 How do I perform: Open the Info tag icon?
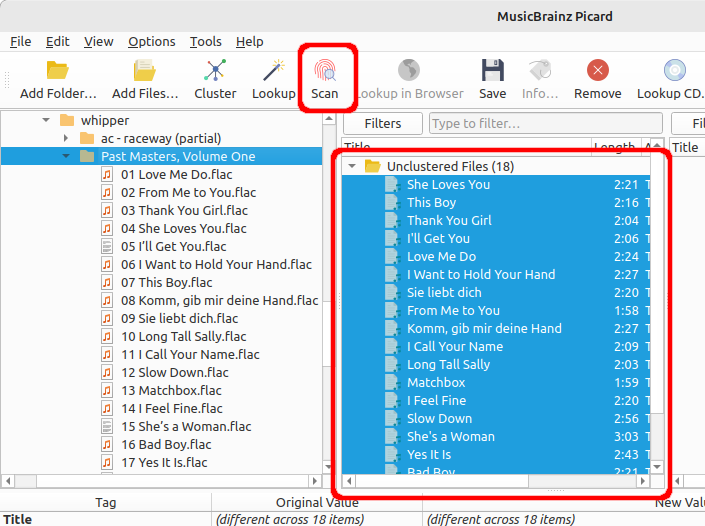point(540,71)
